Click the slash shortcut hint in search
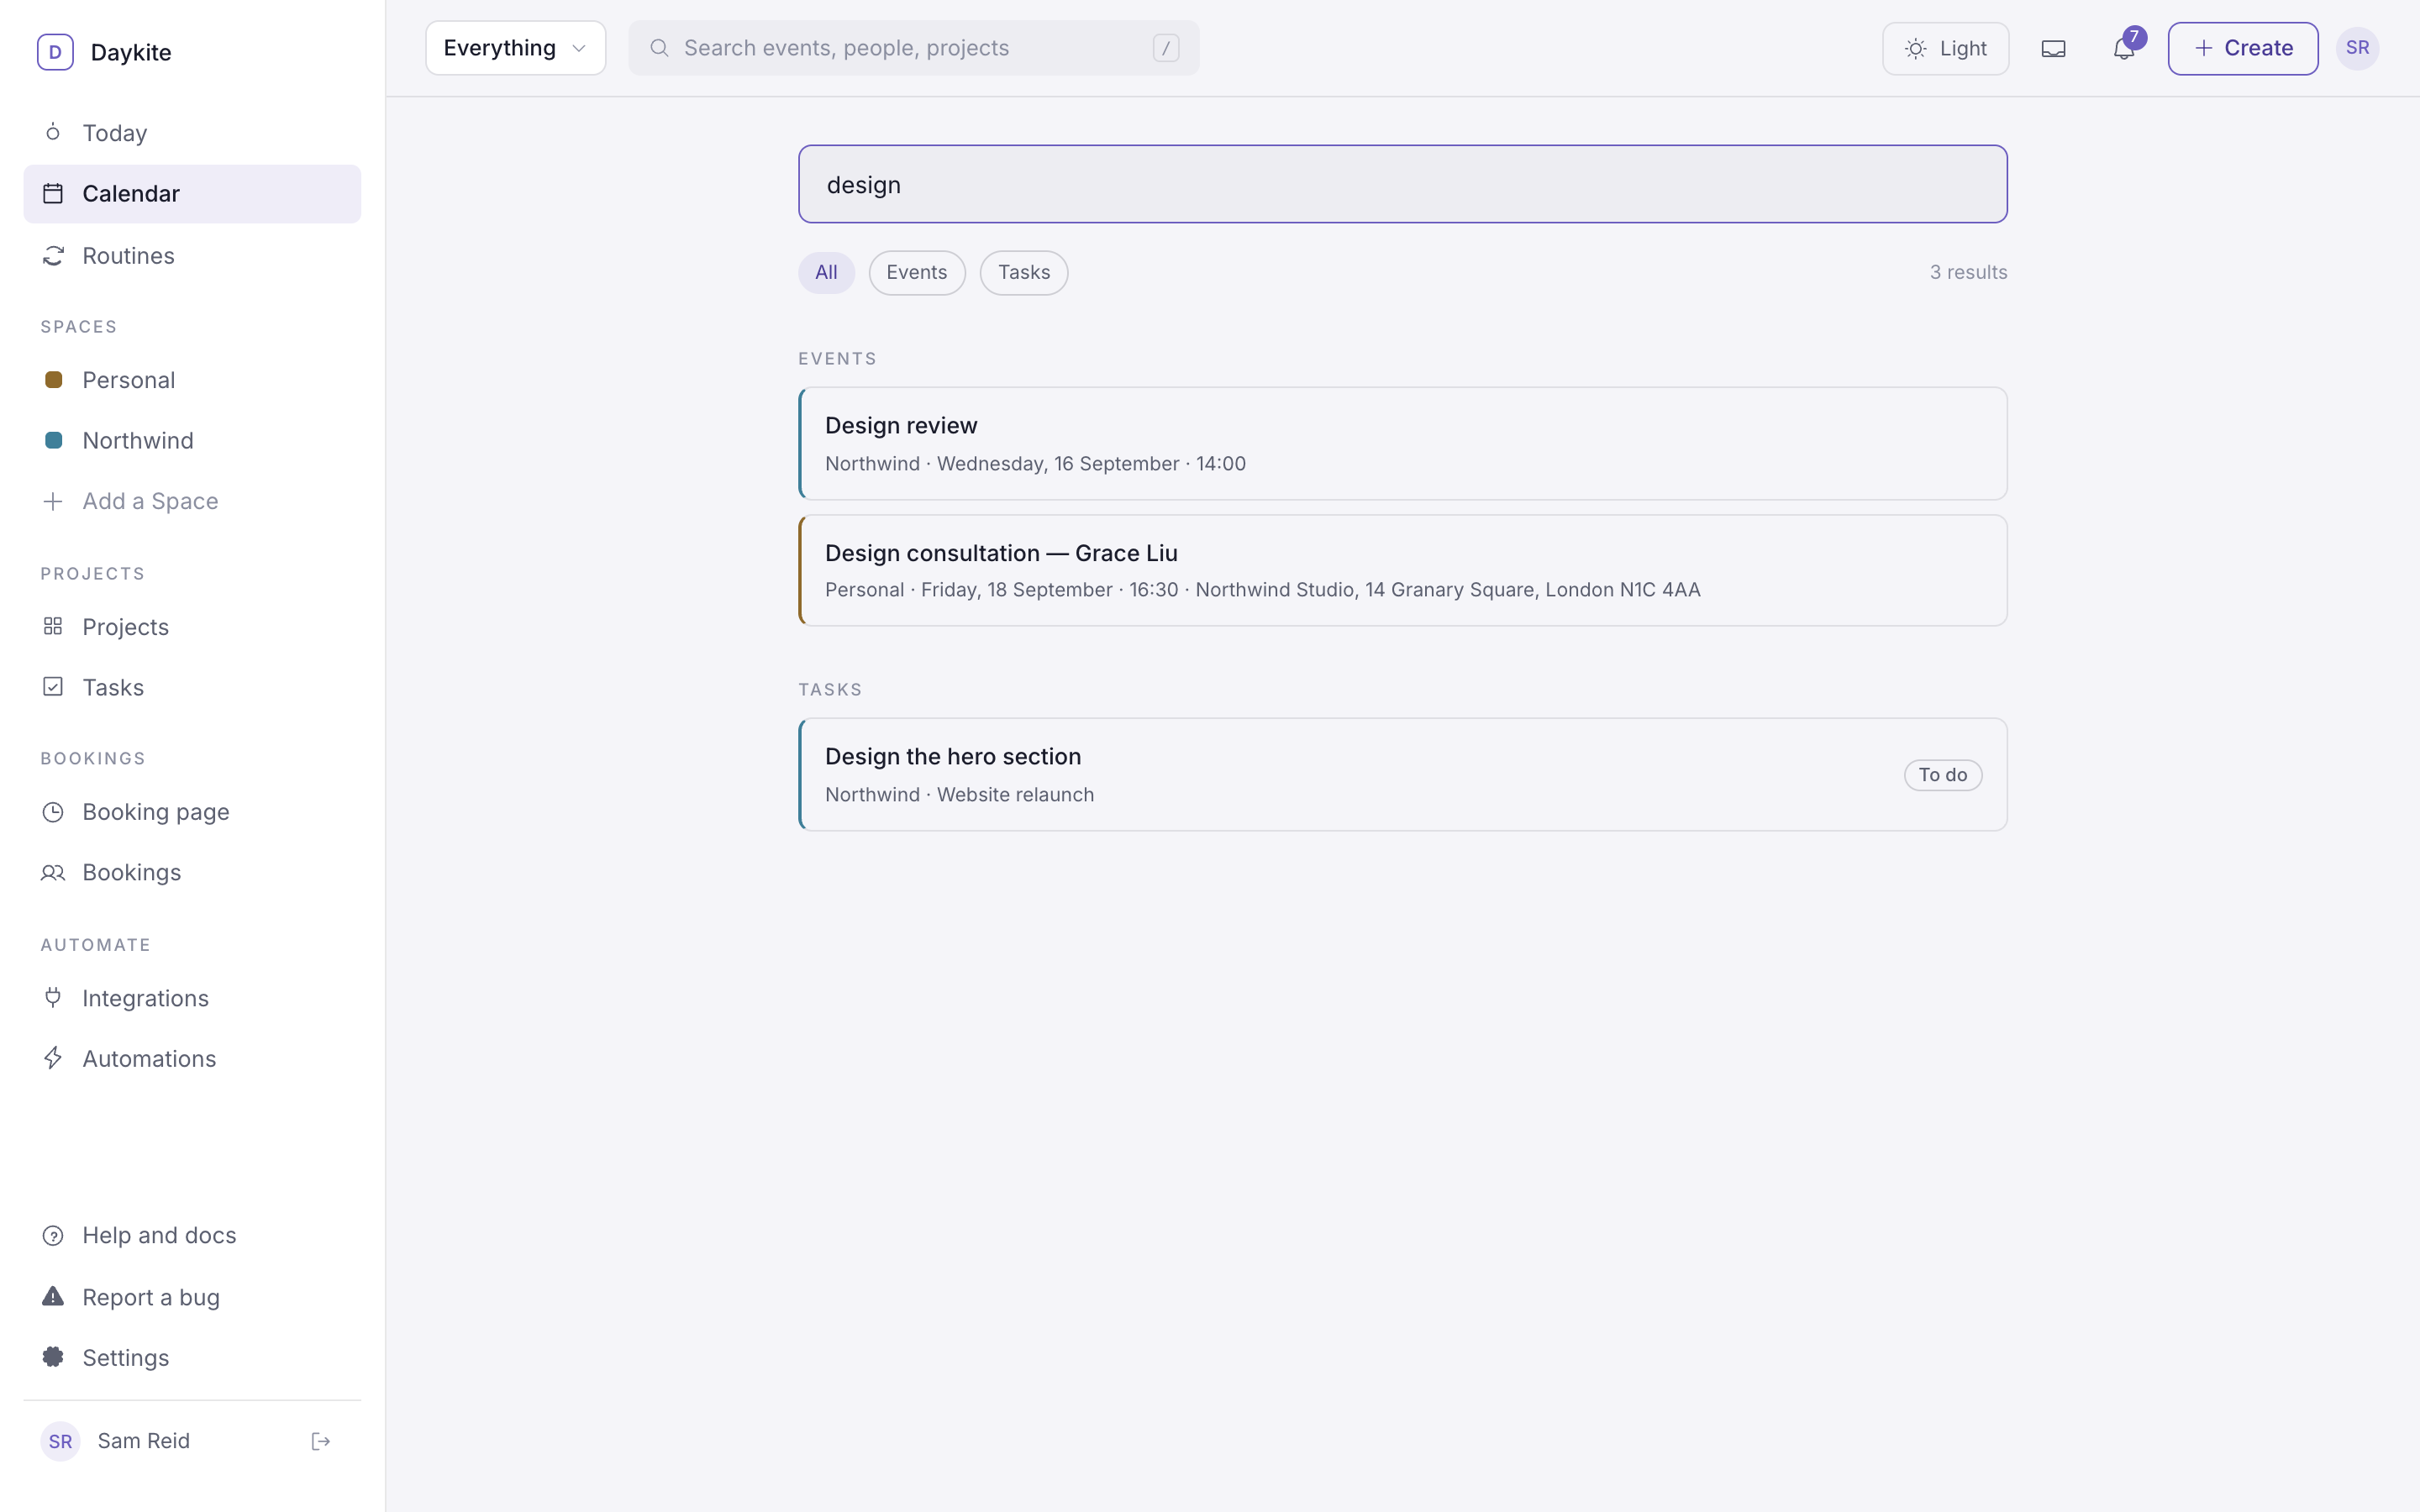Image resolution: width=2420 pixels, height=1512 pixels. click(x=1166, y=48)
